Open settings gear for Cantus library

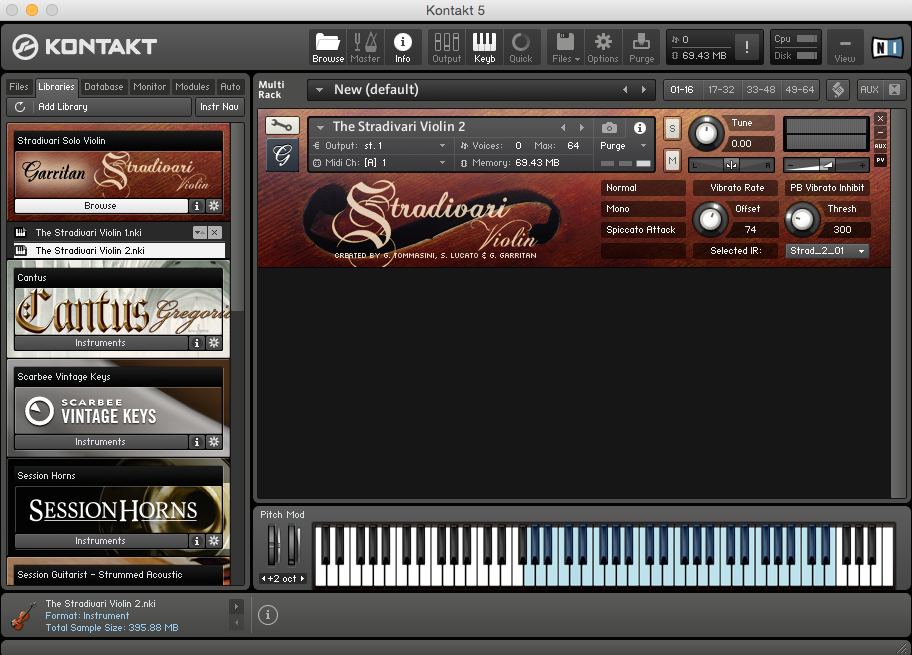point(214,343)
